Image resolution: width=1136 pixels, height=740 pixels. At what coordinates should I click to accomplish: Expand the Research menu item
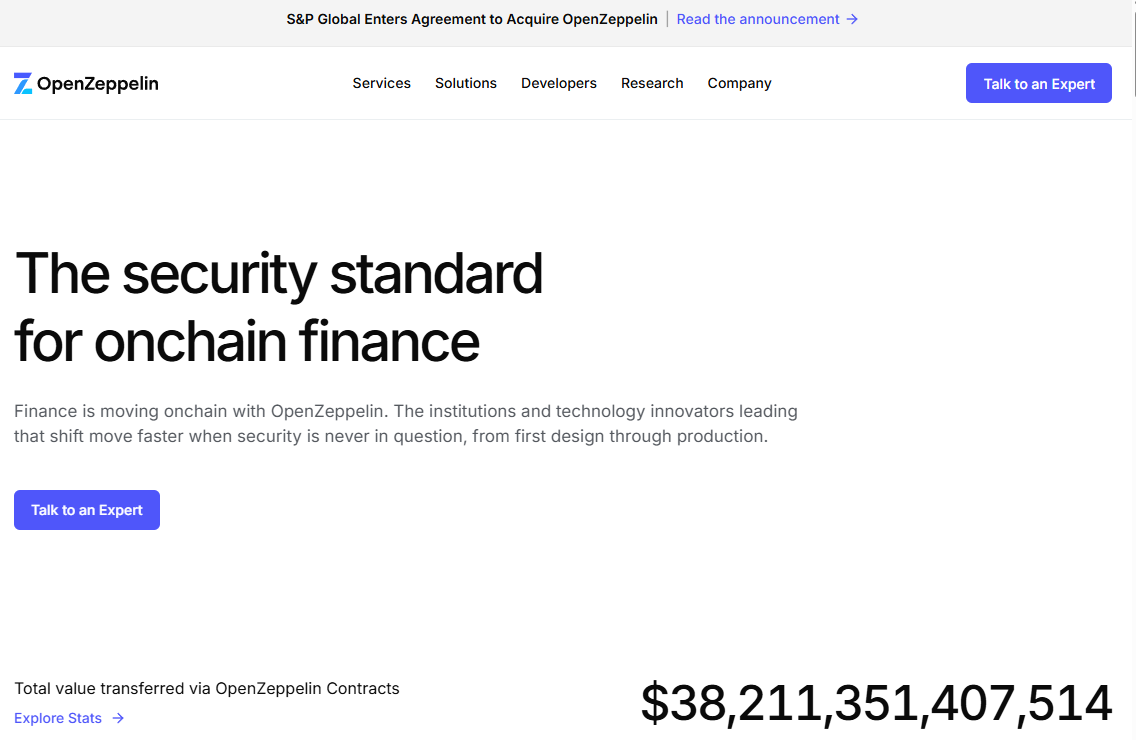click(652, 83)
